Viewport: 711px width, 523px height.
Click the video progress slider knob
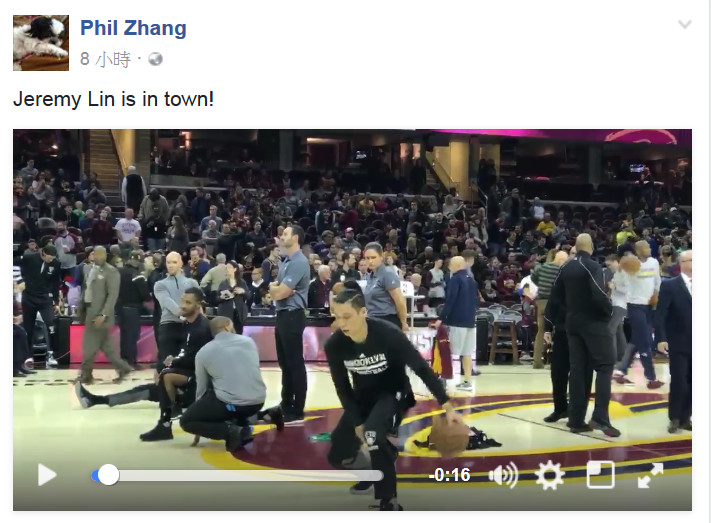(x=108, y=475)
